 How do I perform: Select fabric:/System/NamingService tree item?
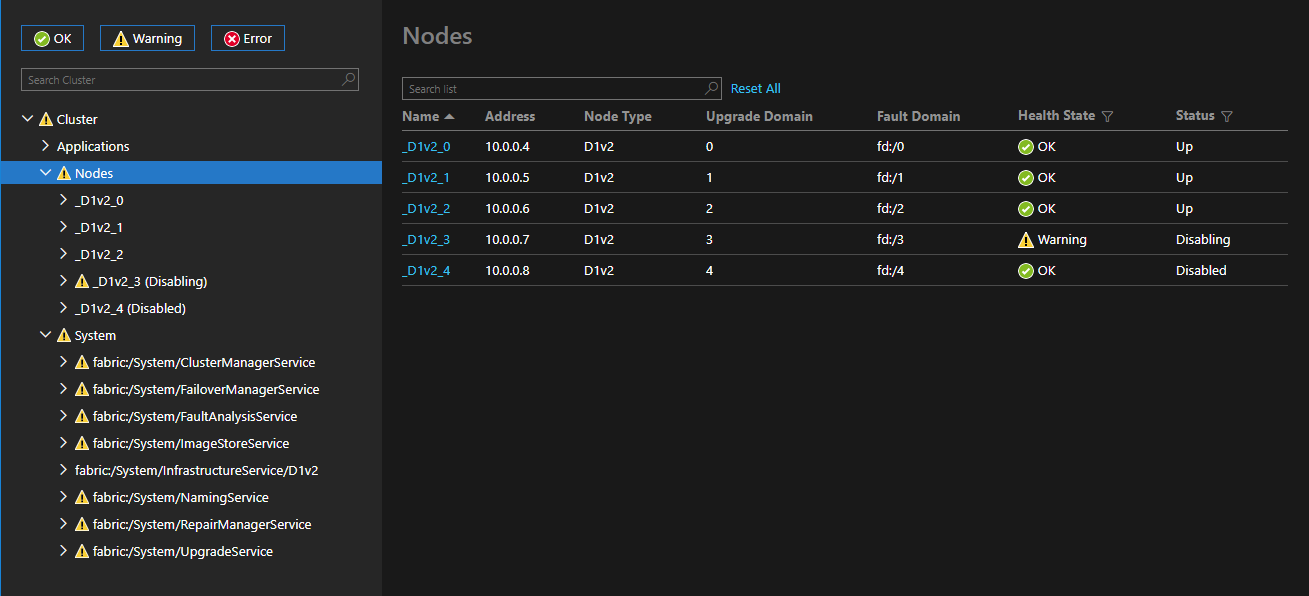pyautogui.click(x=181, y=497)
